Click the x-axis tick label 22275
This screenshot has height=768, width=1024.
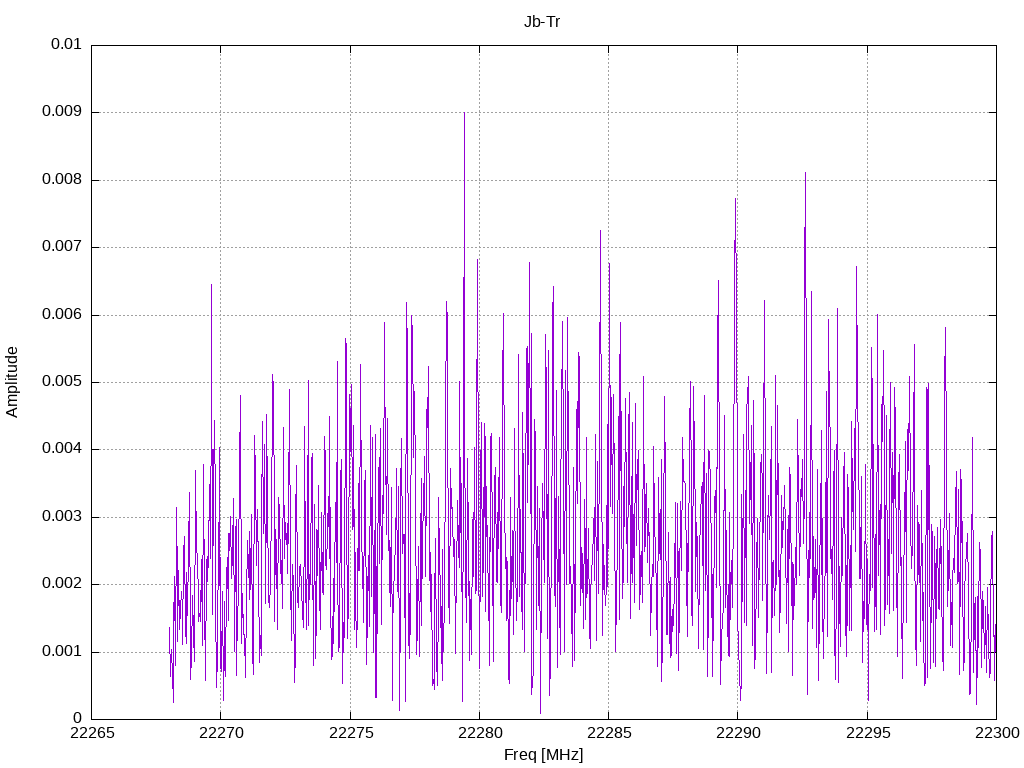[350, 733]
